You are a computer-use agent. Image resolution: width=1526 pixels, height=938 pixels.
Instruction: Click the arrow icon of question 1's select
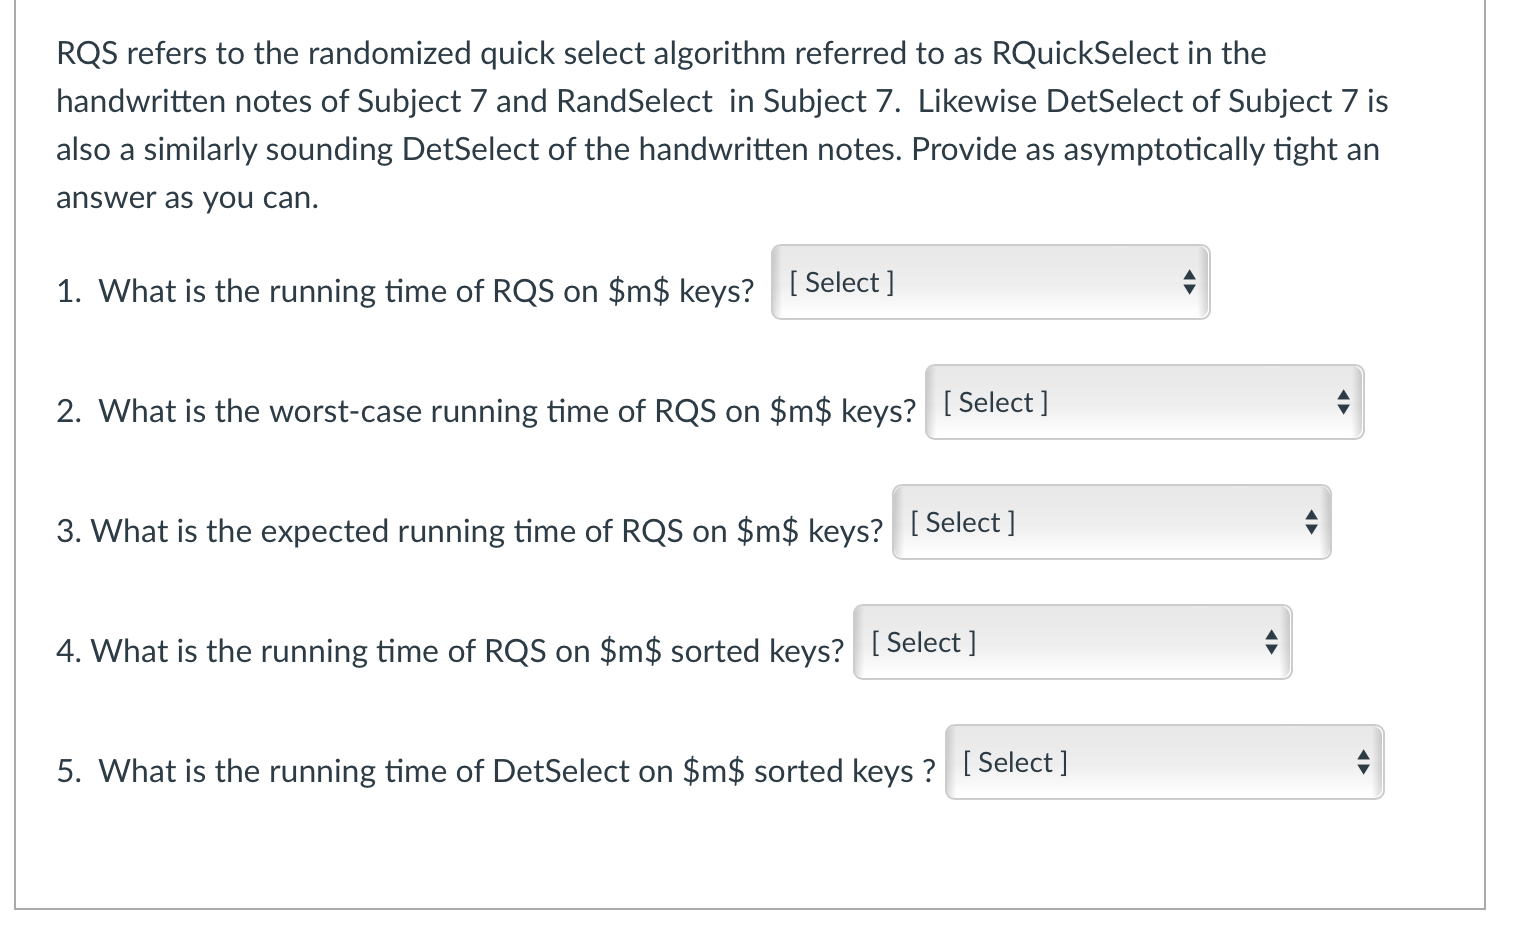point(1188,283)
